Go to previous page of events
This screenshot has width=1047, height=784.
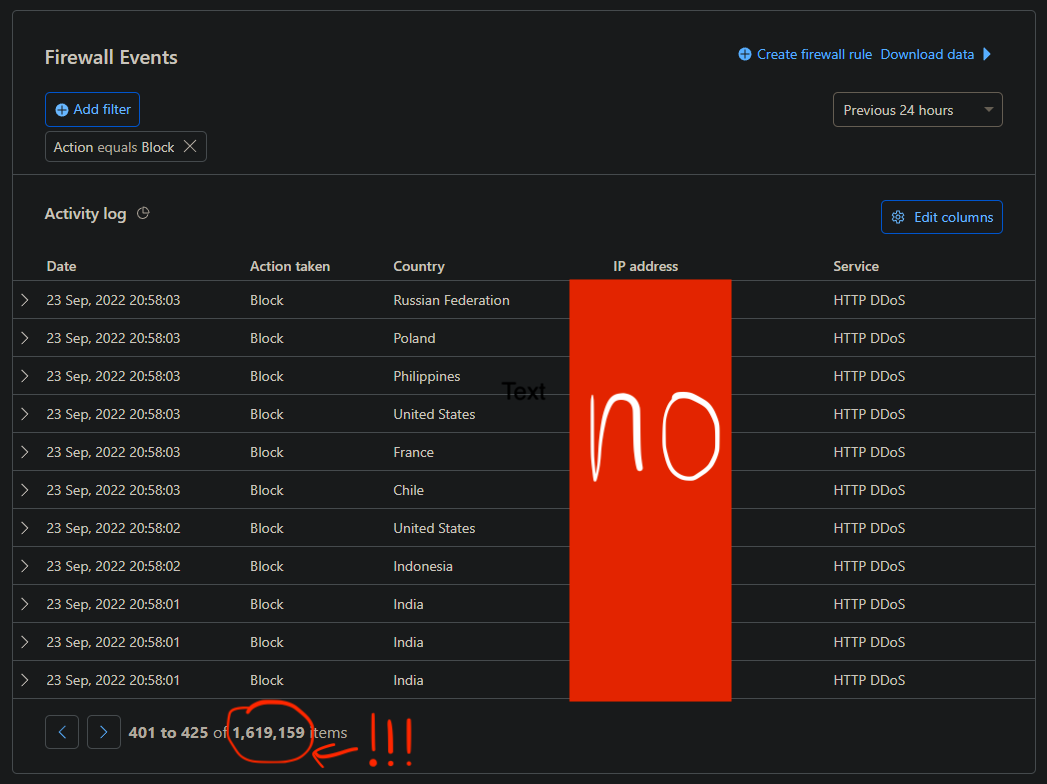pos(62,732)
